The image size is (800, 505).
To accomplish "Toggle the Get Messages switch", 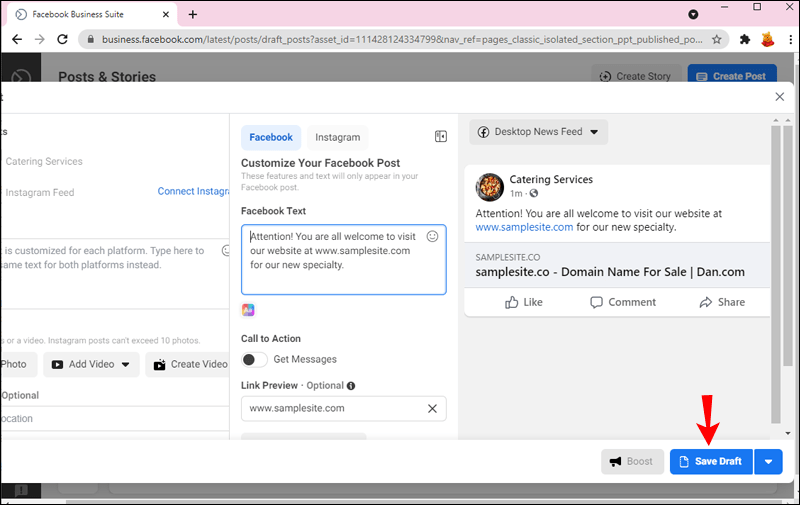I will click(254, 360).
